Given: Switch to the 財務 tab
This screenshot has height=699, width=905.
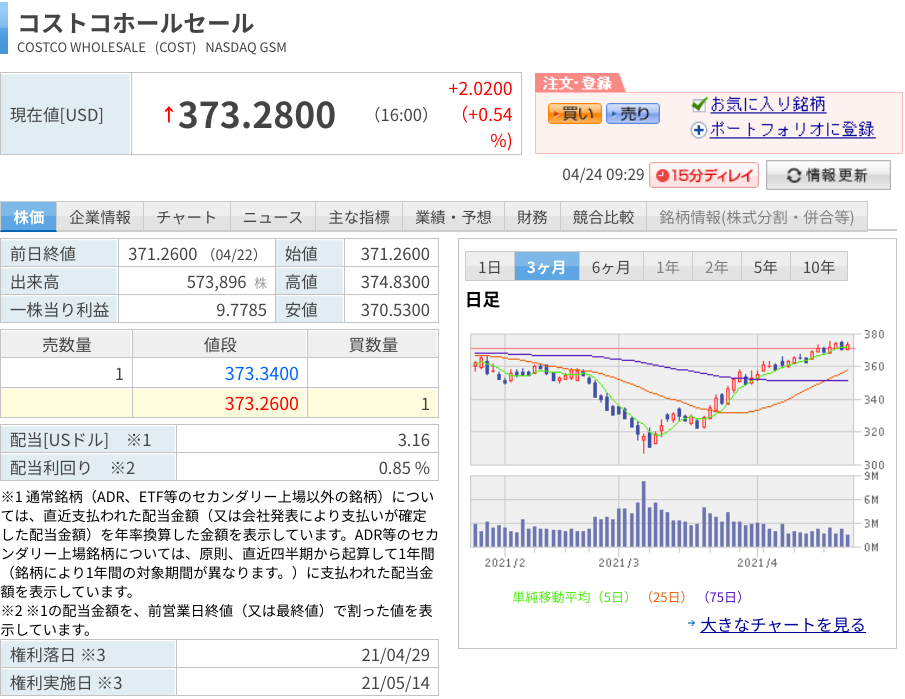Looking at the screenshot, I should [x=532, y=216].
